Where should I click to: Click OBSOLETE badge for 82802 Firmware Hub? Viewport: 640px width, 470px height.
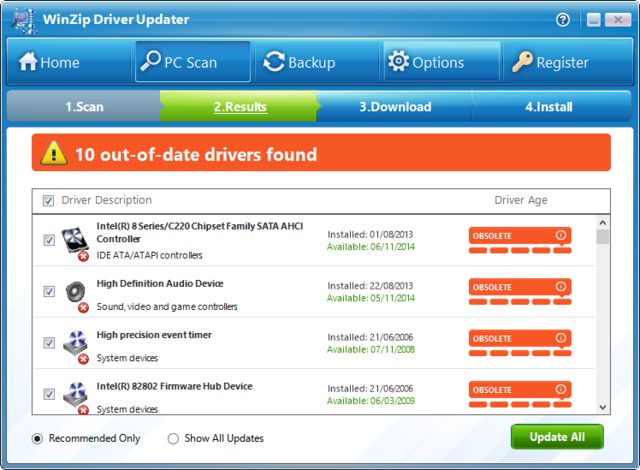(x=520, y=390)
